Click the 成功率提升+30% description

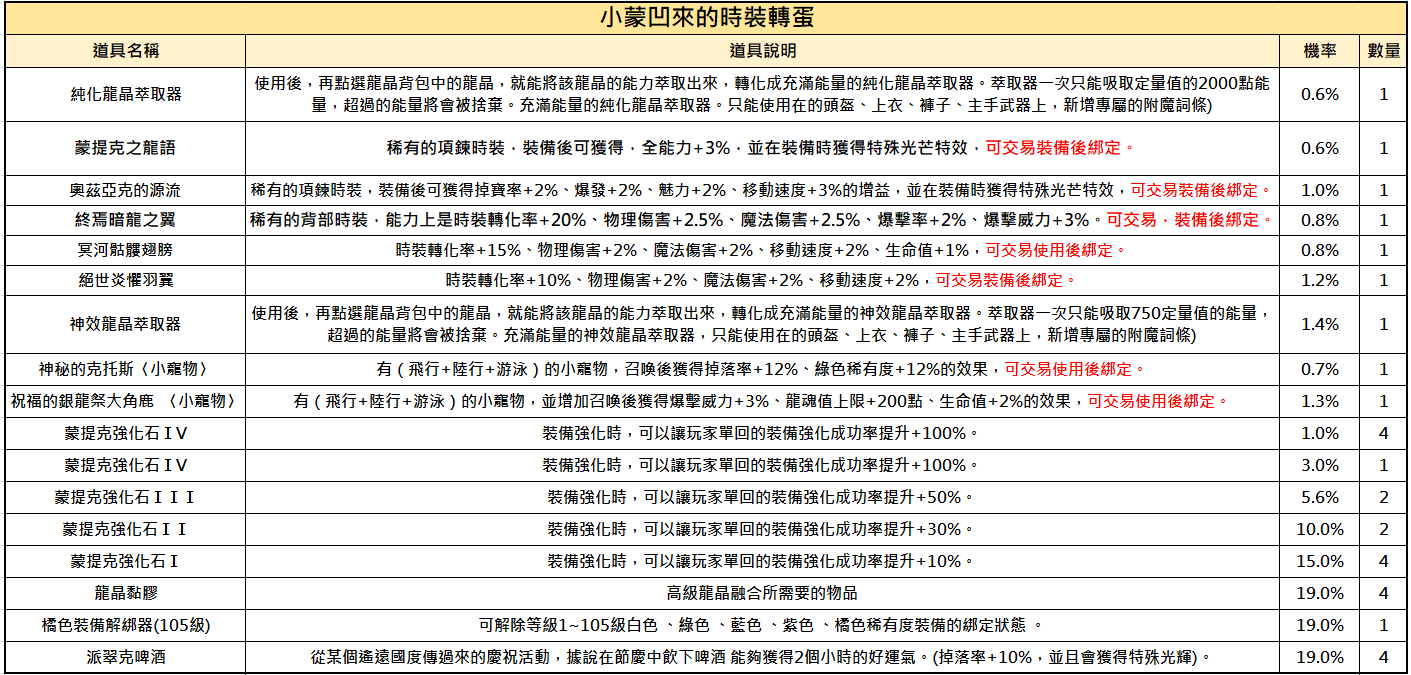pos(762,529)
